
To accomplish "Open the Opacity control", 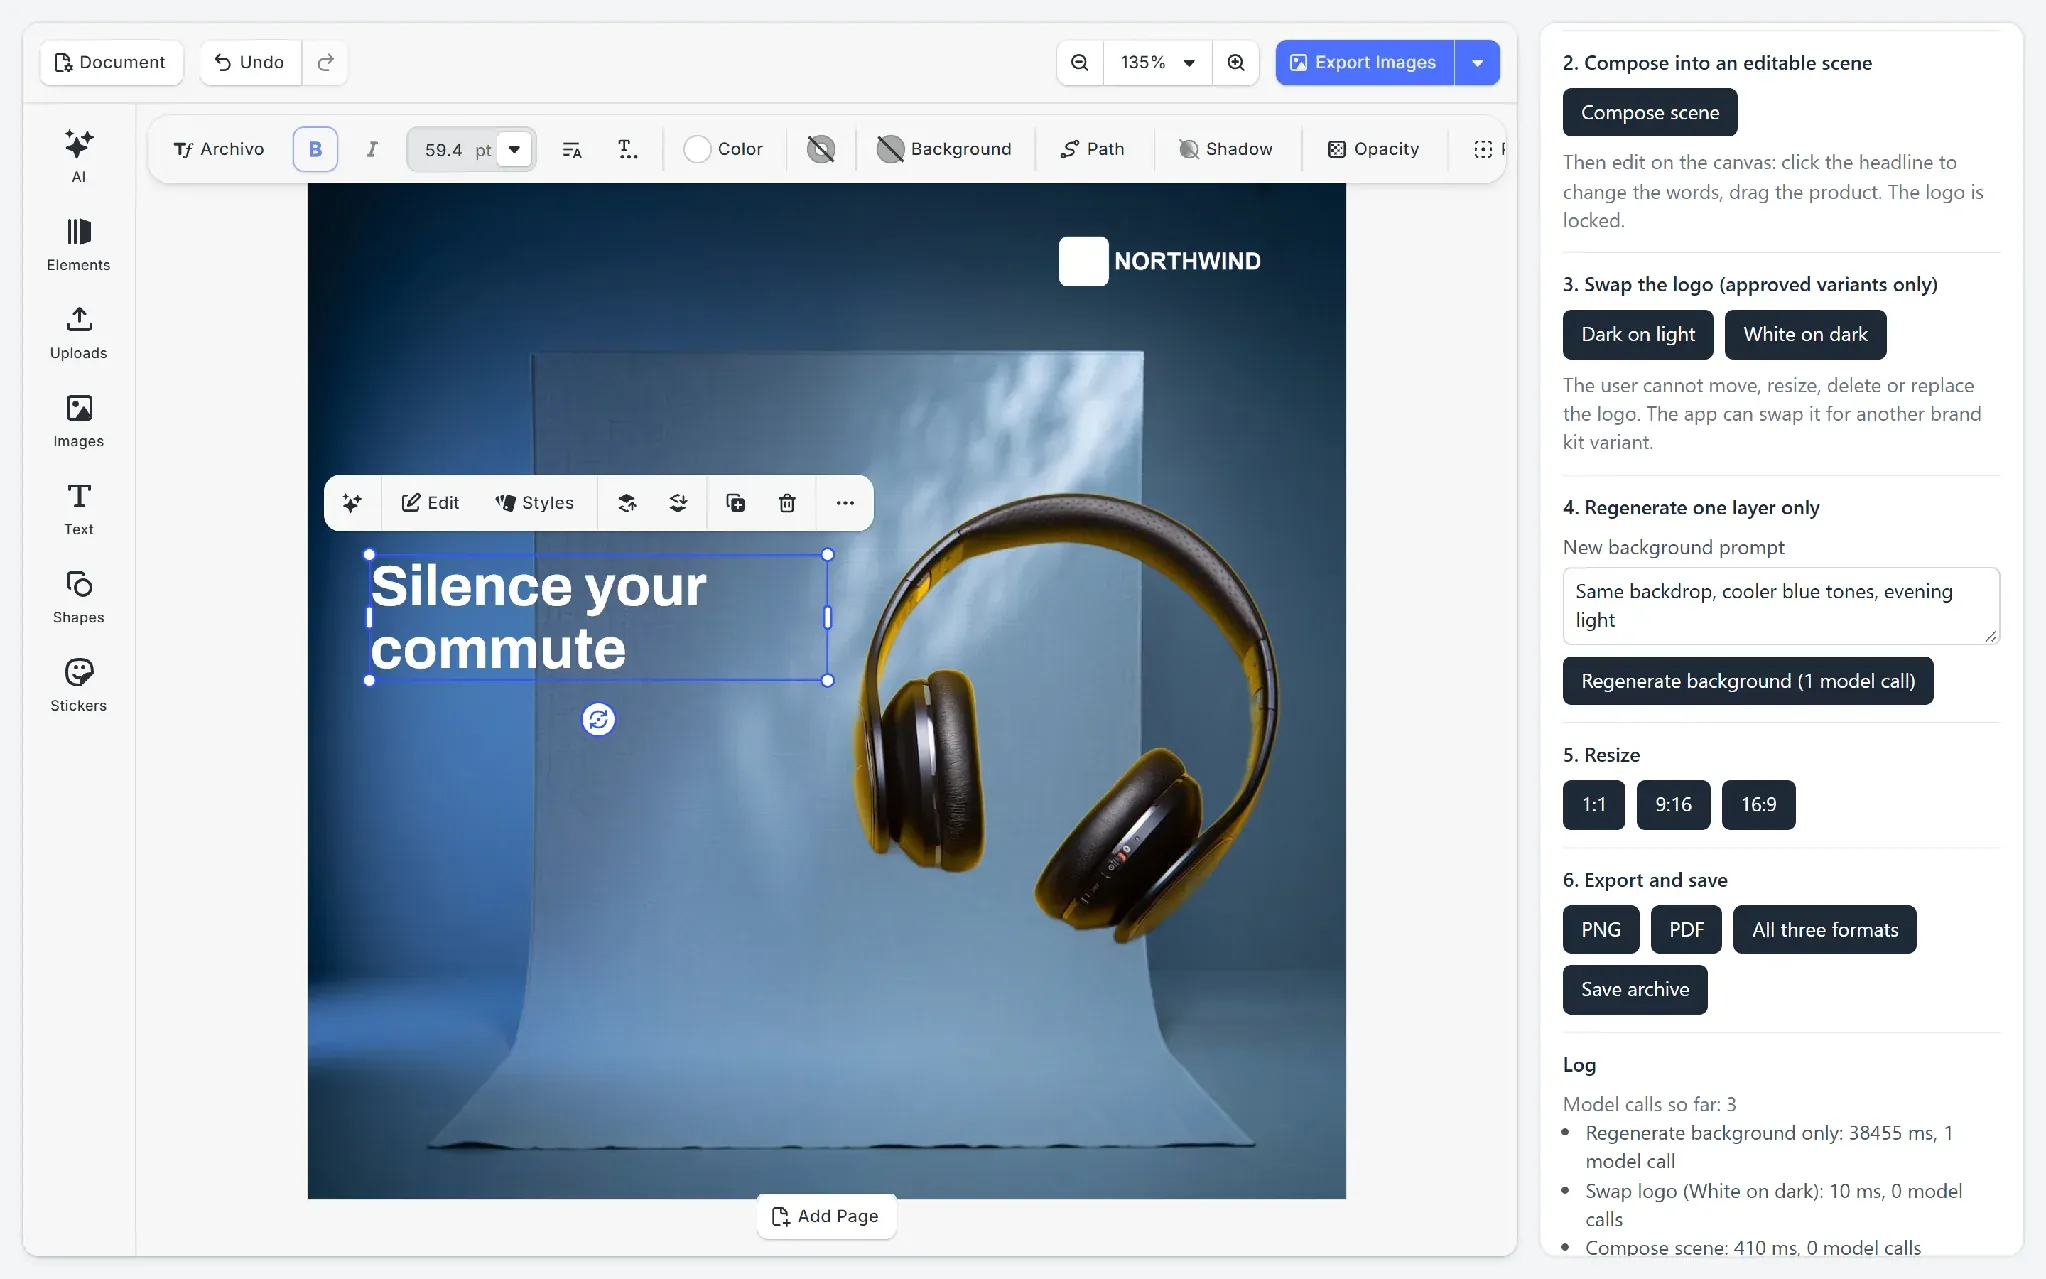I will [x=1374, y=149].
